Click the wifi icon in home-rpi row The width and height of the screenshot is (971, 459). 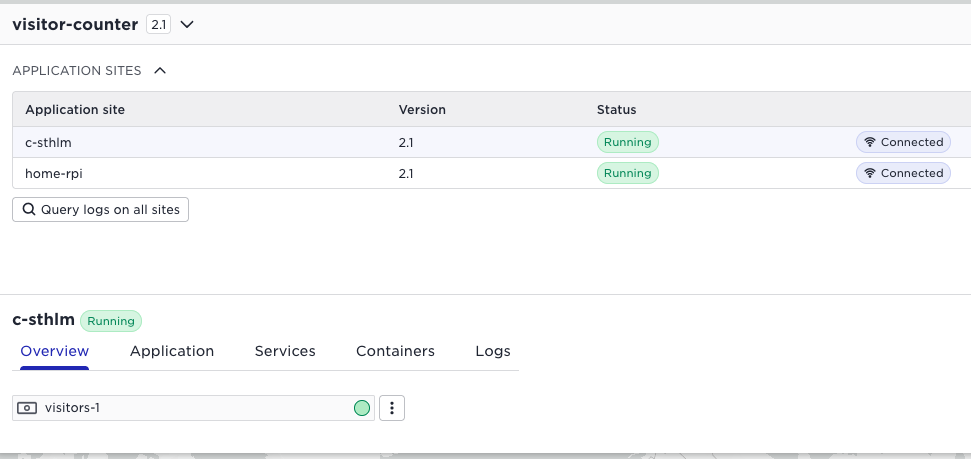870,173
